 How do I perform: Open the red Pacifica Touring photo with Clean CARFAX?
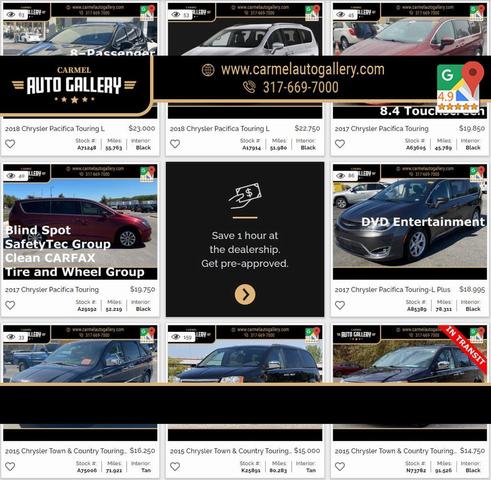tap(80, 222)
